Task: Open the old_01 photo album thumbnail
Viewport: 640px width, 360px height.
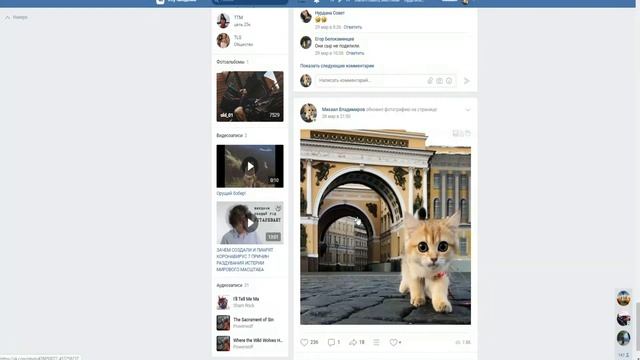Action: [x=250, y=96]
